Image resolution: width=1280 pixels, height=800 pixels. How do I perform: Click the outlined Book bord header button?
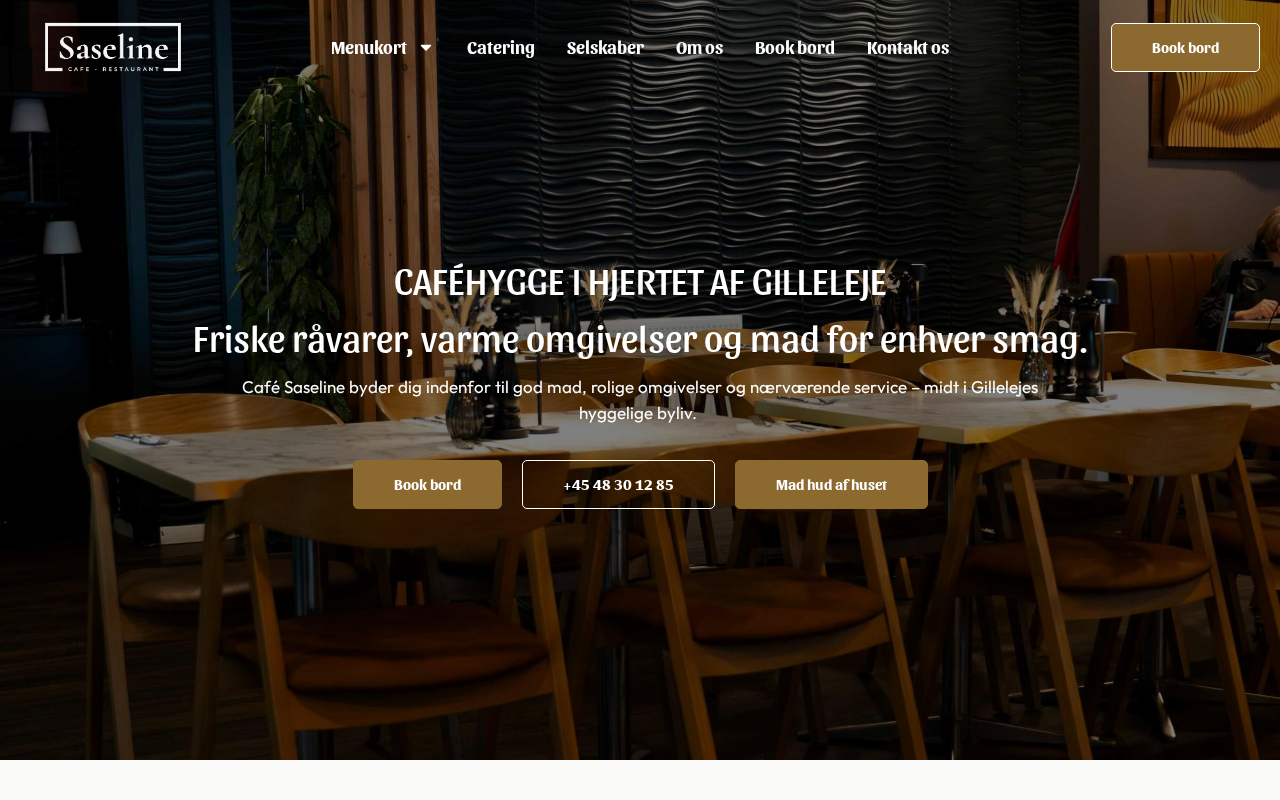[x=1185, y=47]
